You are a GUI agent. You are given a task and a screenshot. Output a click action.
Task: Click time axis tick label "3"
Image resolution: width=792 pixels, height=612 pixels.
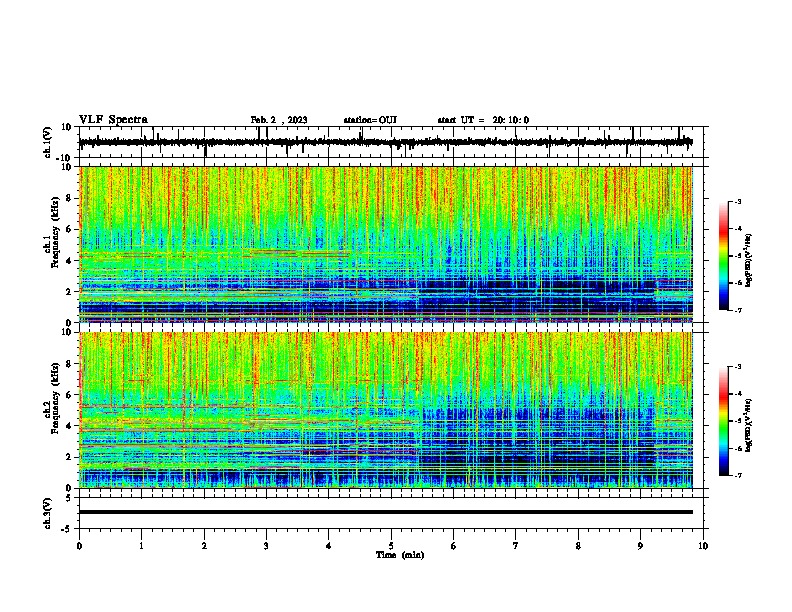pyautogui.click(x=266, y=546)
